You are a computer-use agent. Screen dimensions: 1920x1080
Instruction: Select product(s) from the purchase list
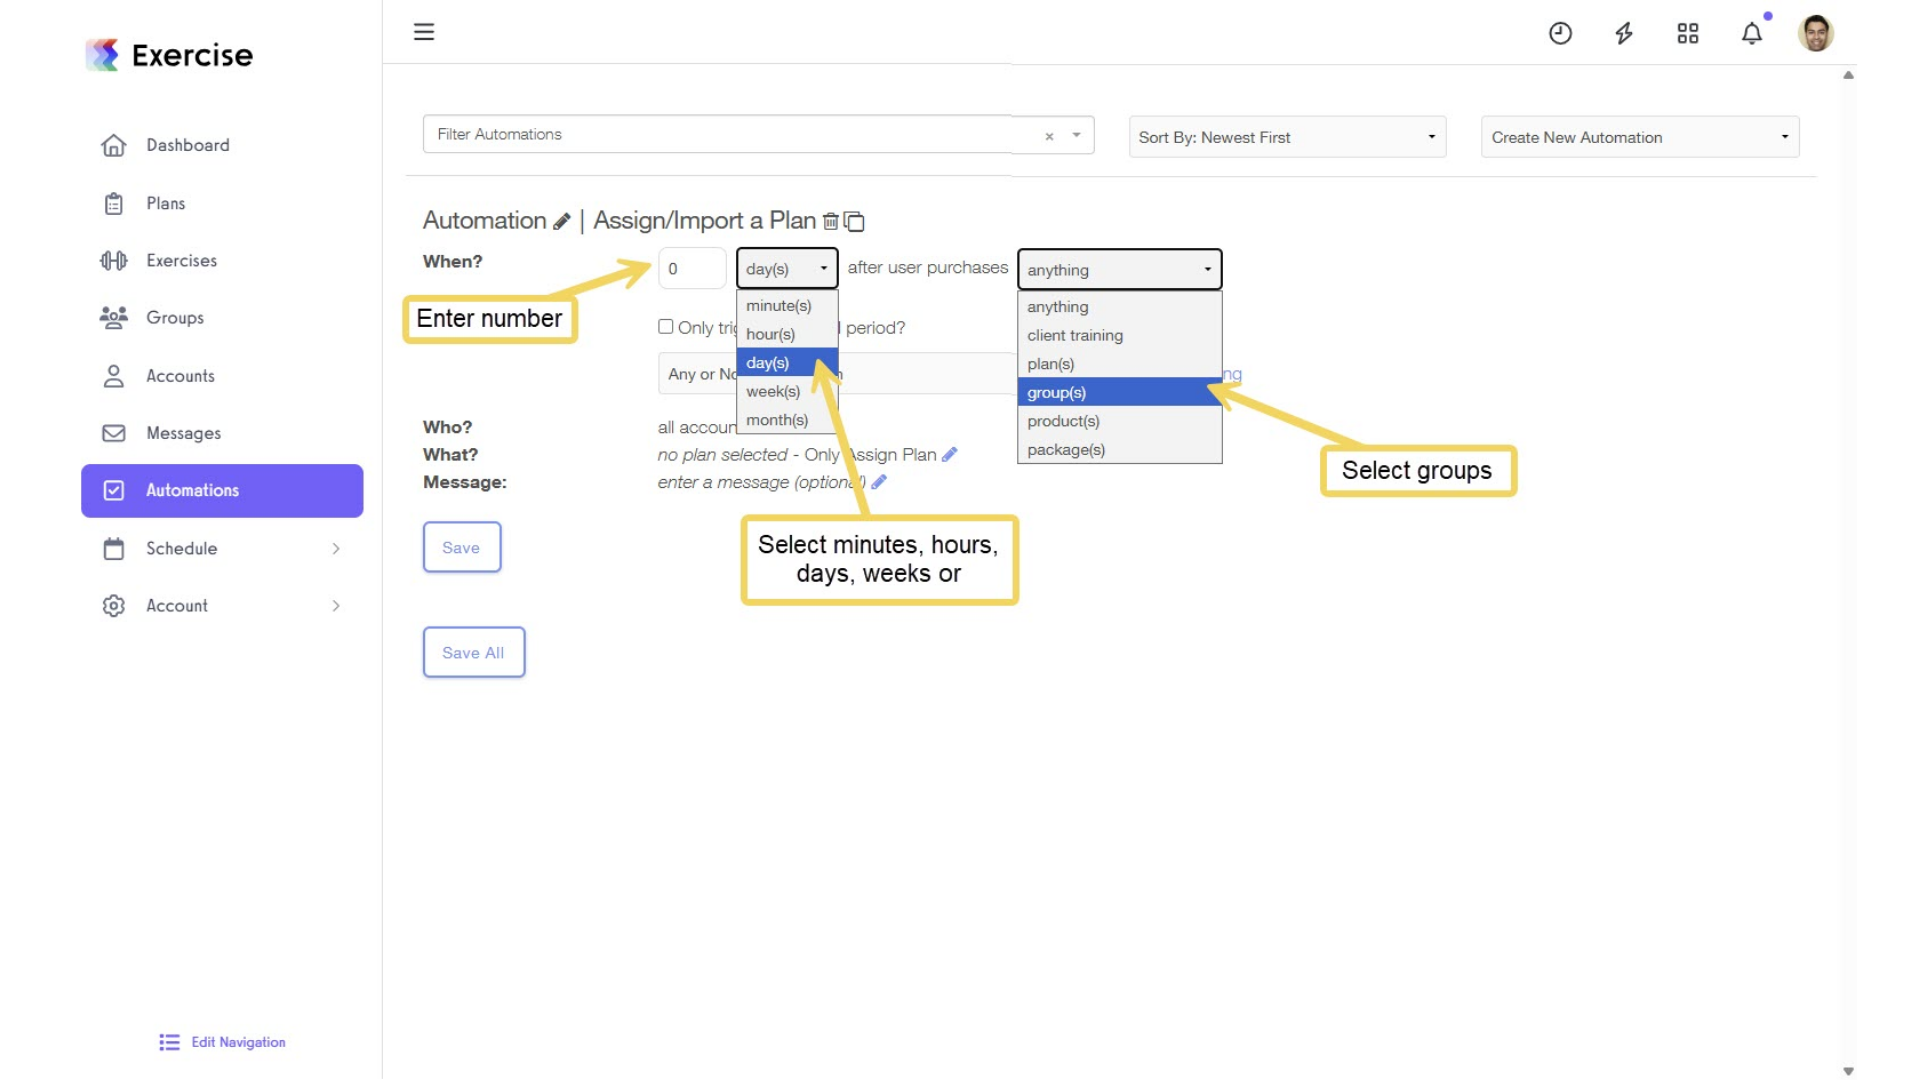tap(1119, 422)
